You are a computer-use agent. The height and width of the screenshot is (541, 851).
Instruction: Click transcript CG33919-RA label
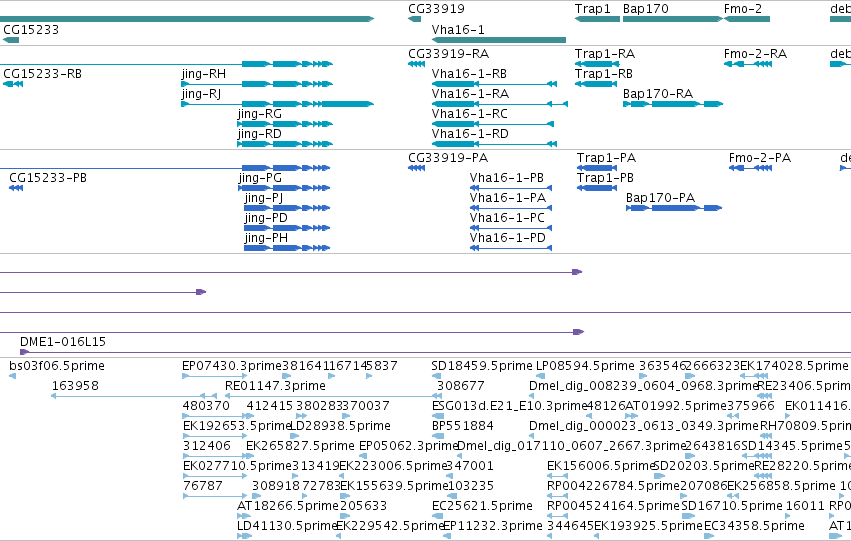point(448,54)
